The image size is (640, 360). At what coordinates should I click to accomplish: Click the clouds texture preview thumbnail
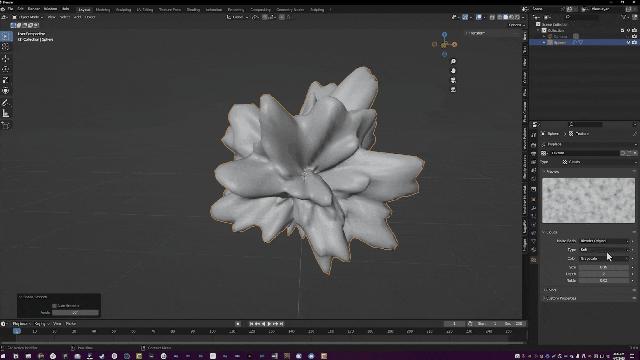click(589, 200)
